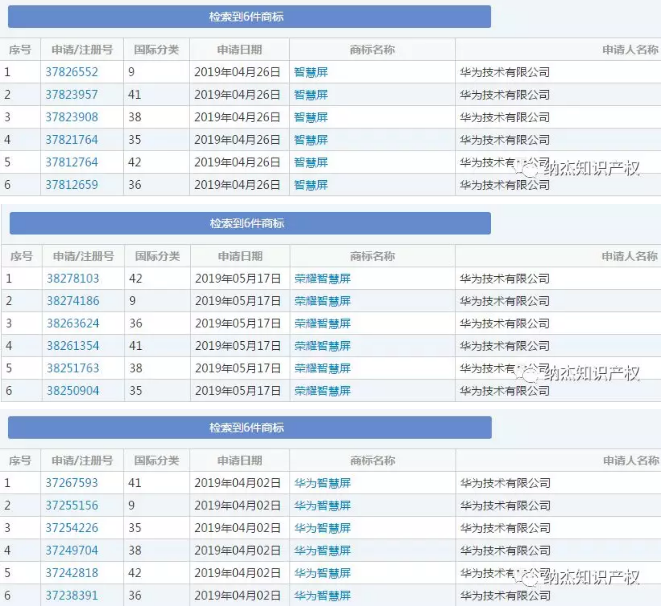
Task: Select class 41 in row 37823957
Action: click(134, 95)
